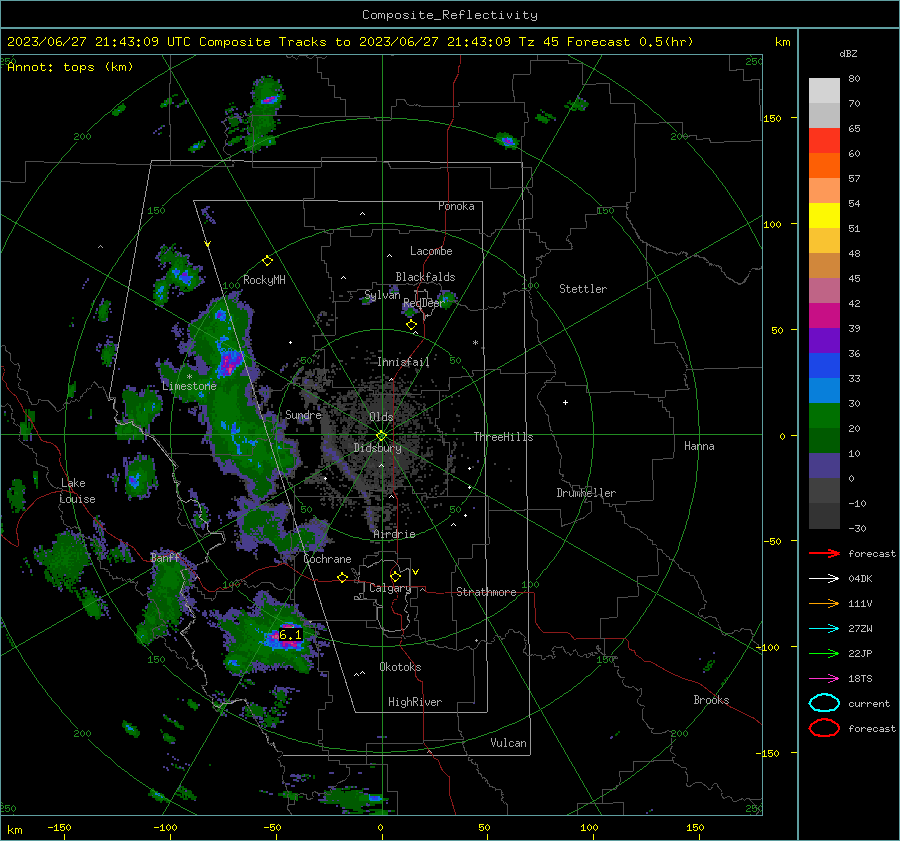
Task: Click the orange 111V arrow legend icon
Action: [824, 603]
